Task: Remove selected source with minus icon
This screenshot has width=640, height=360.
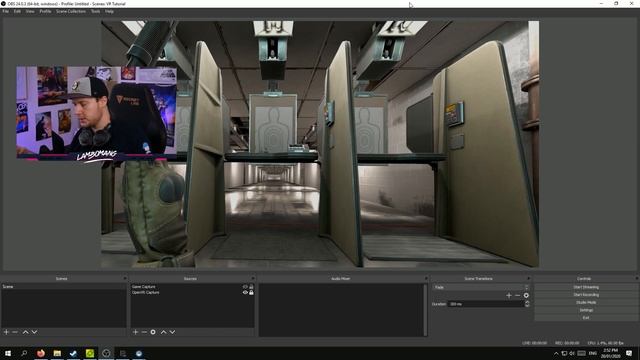Action: pos(144,332)
